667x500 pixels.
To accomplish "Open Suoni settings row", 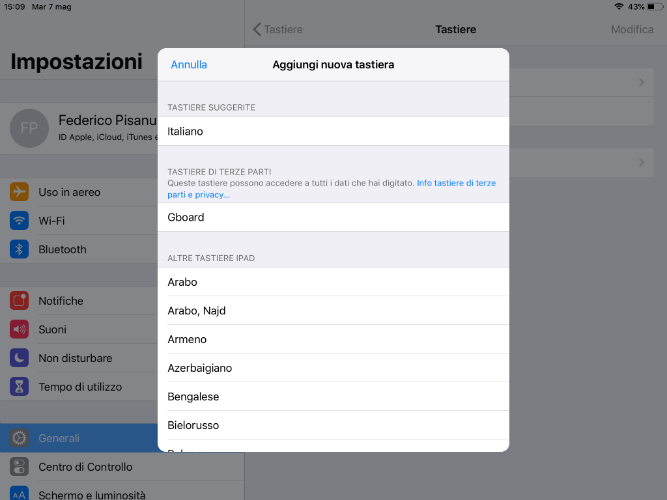I will [x=79, y=329].
